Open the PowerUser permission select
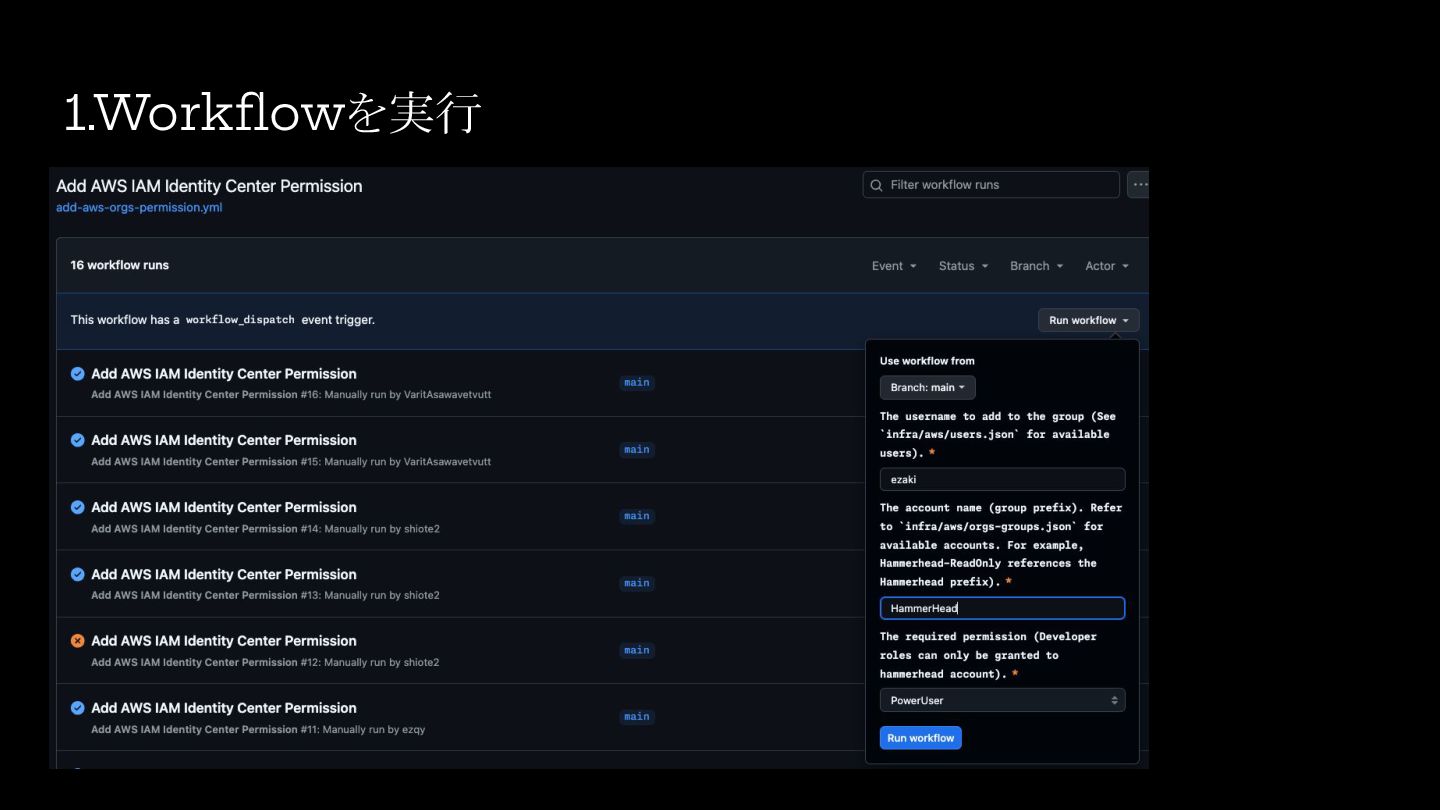1440x810 pixels. tap(1002, 700)
